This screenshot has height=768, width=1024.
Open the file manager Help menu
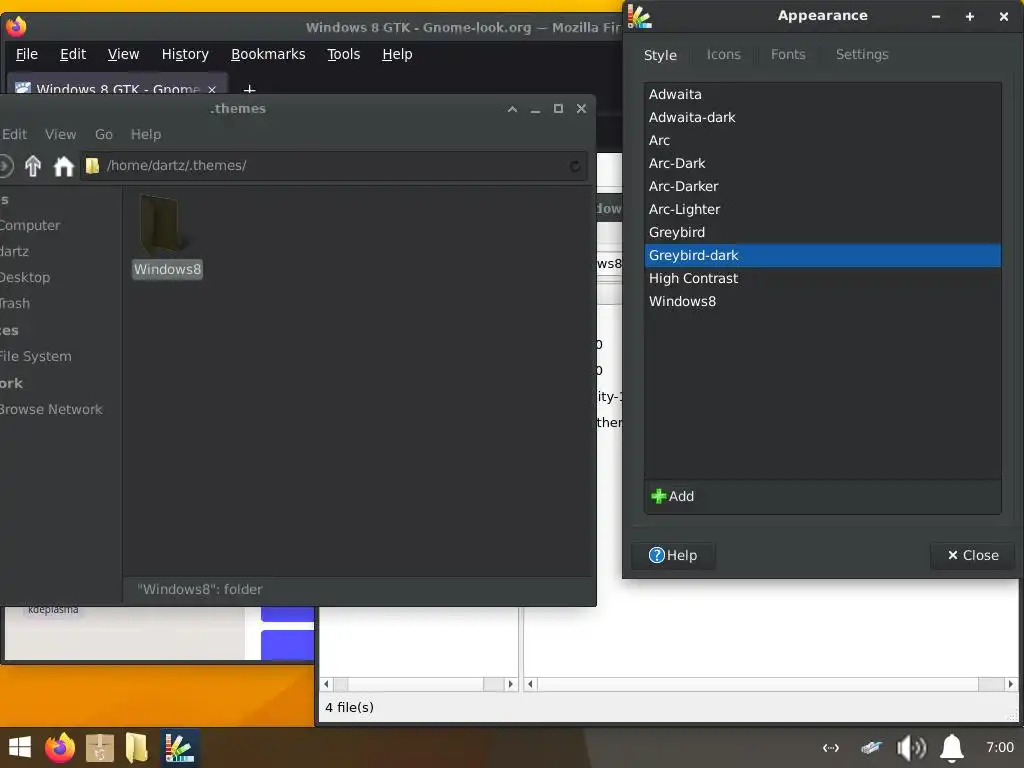(146, 135)
